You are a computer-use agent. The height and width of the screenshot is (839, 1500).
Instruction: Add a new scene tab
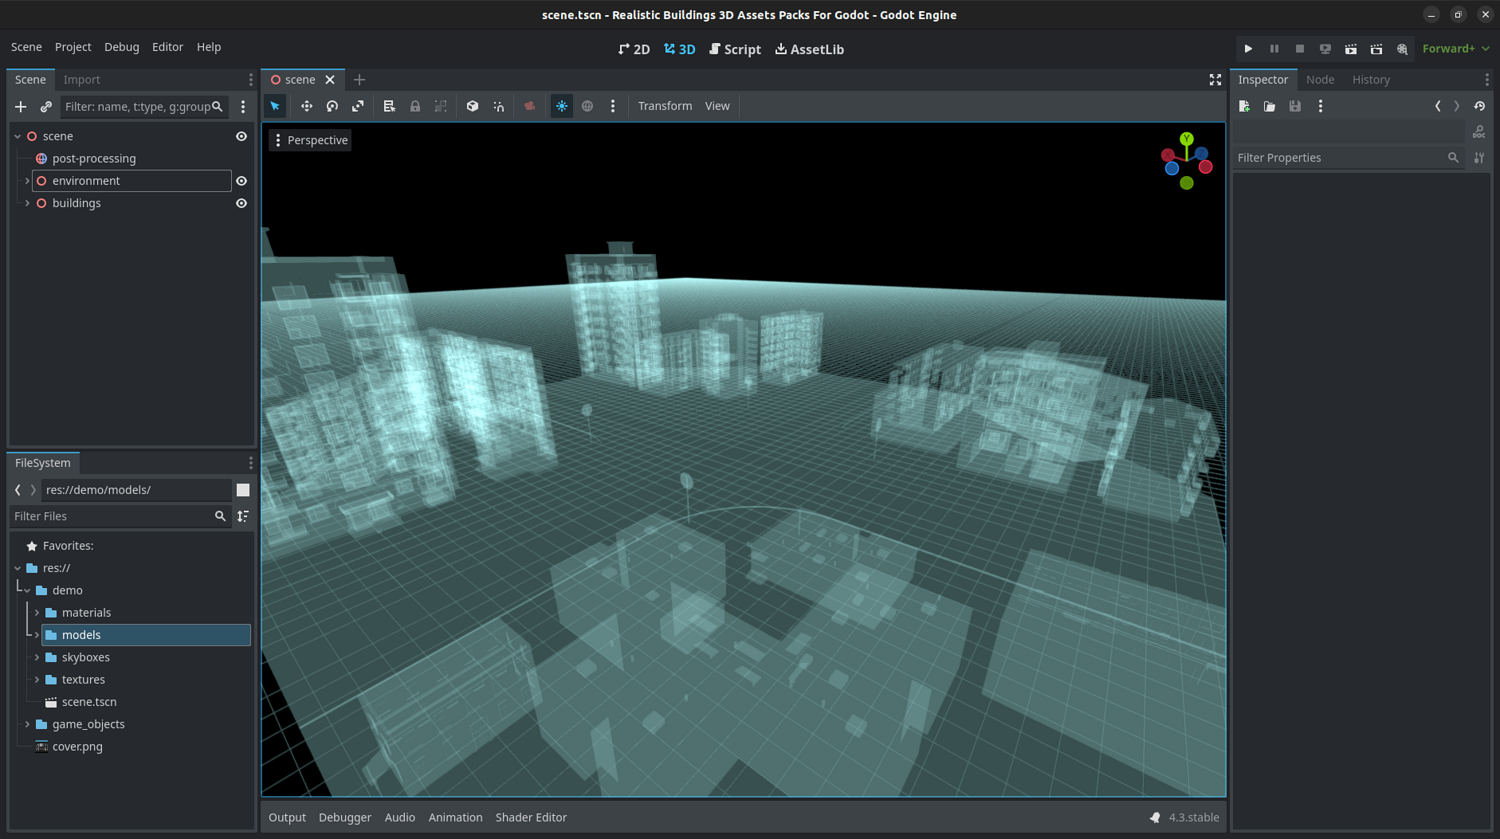point(359,80)
